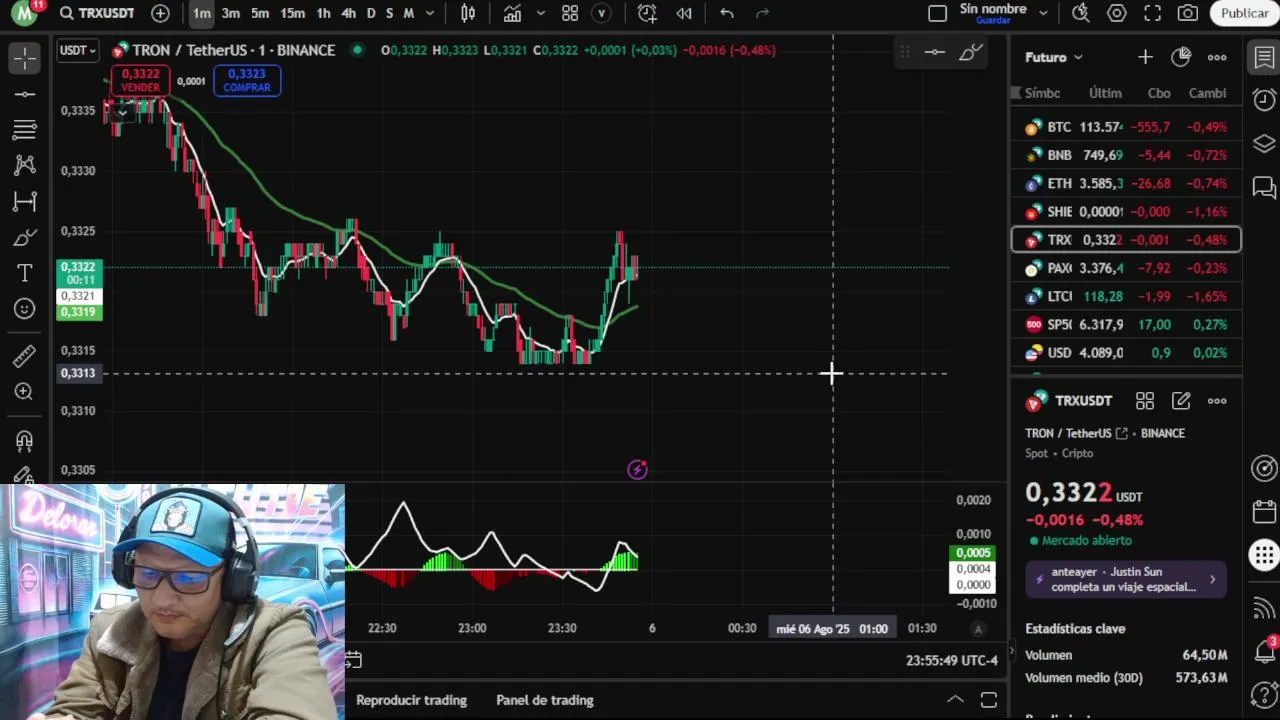The height and width of the screenshot is (720, 1280).
Task: Open Panel de trading tab
Action: (x=545, y=700)
